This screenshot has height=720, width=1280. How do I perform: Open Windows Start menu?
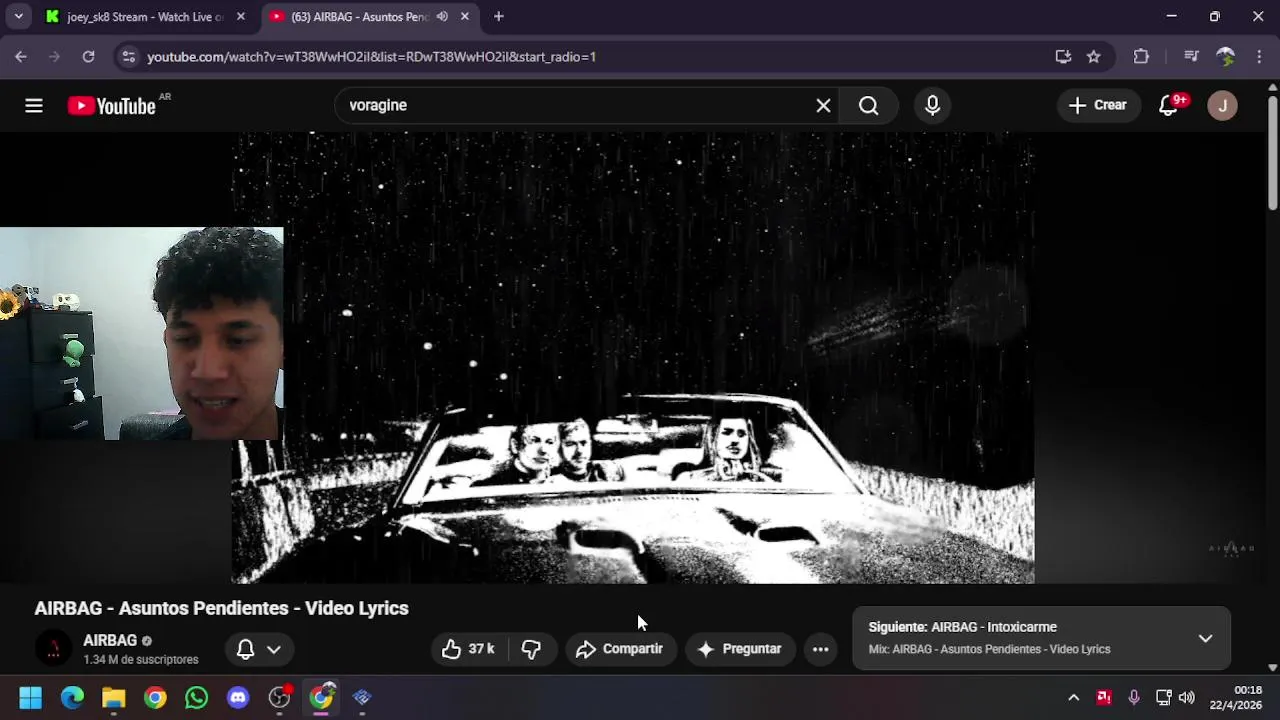31,697
